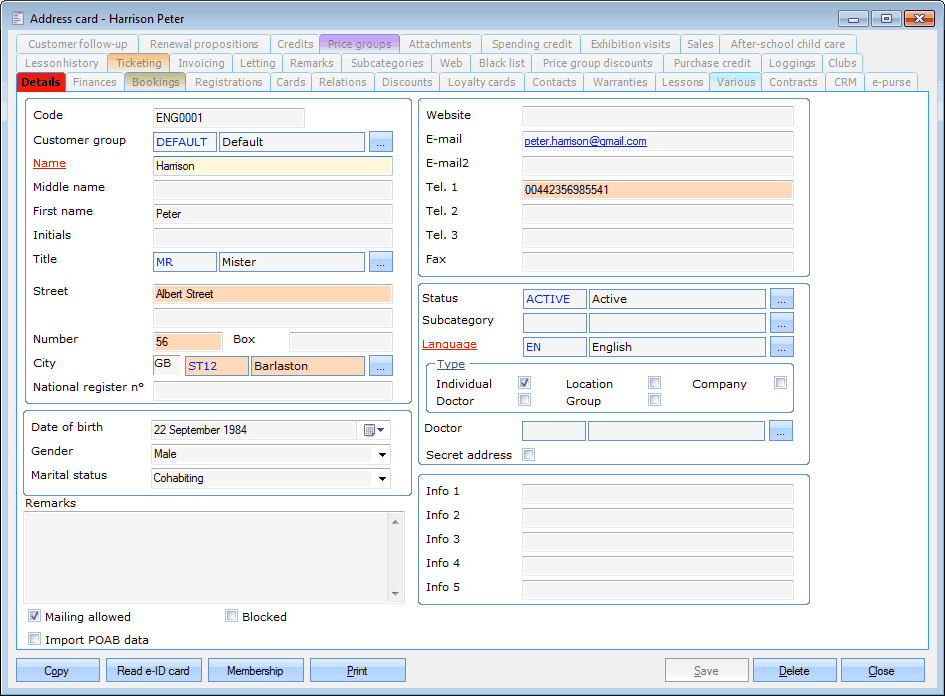
Task: Open the Date of birth calendar picker
Action: [375, 430]
